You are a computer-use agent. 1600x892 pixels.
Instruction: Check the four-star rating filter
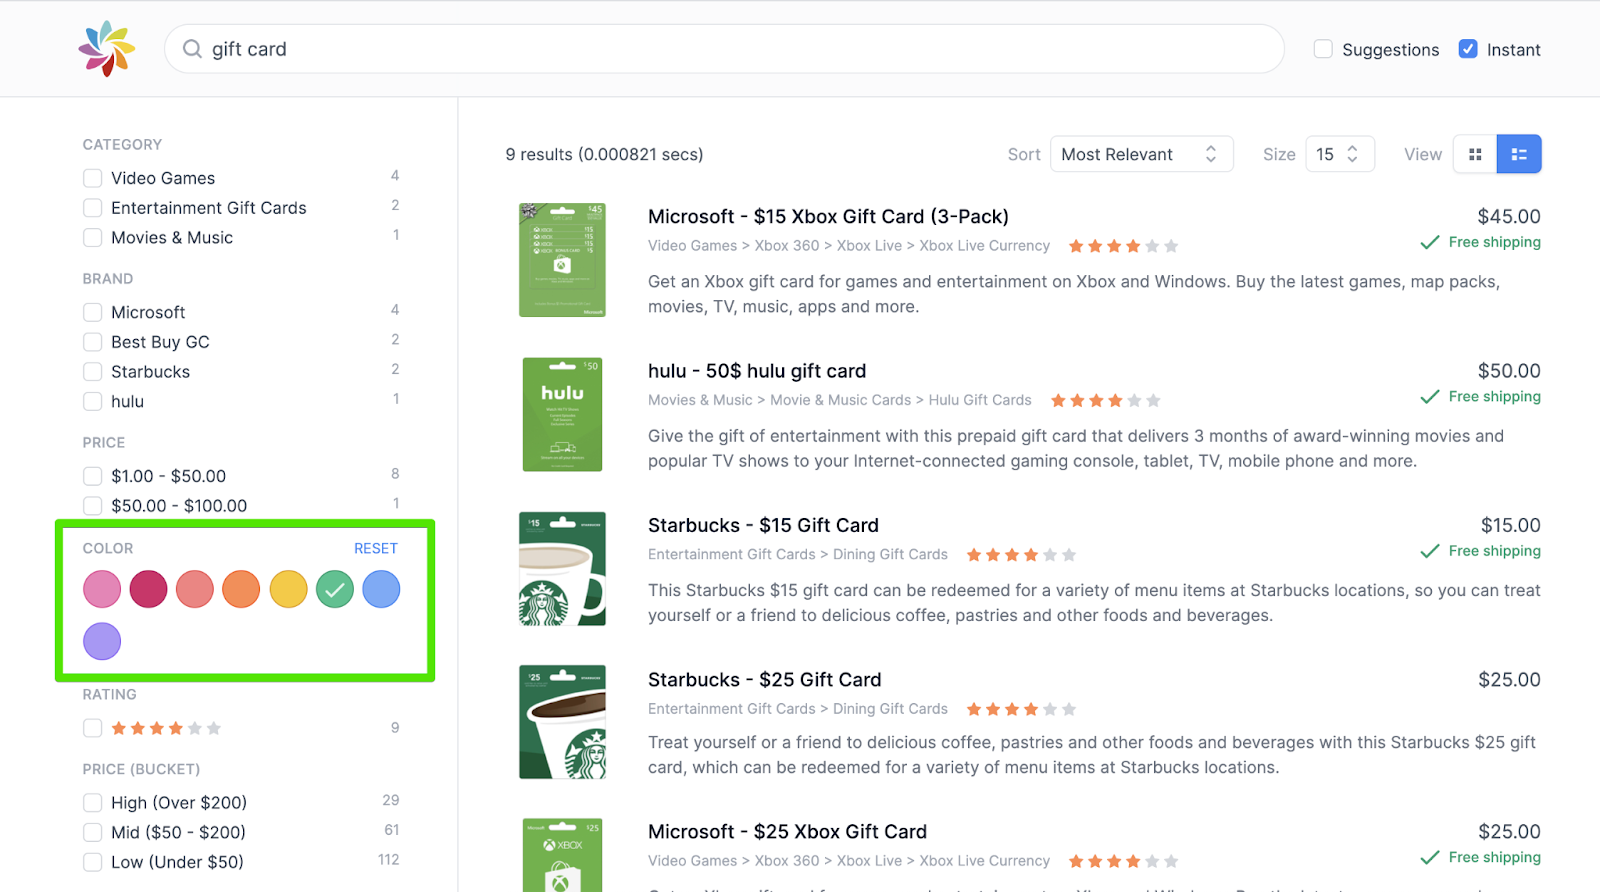(x=93, y=728)
